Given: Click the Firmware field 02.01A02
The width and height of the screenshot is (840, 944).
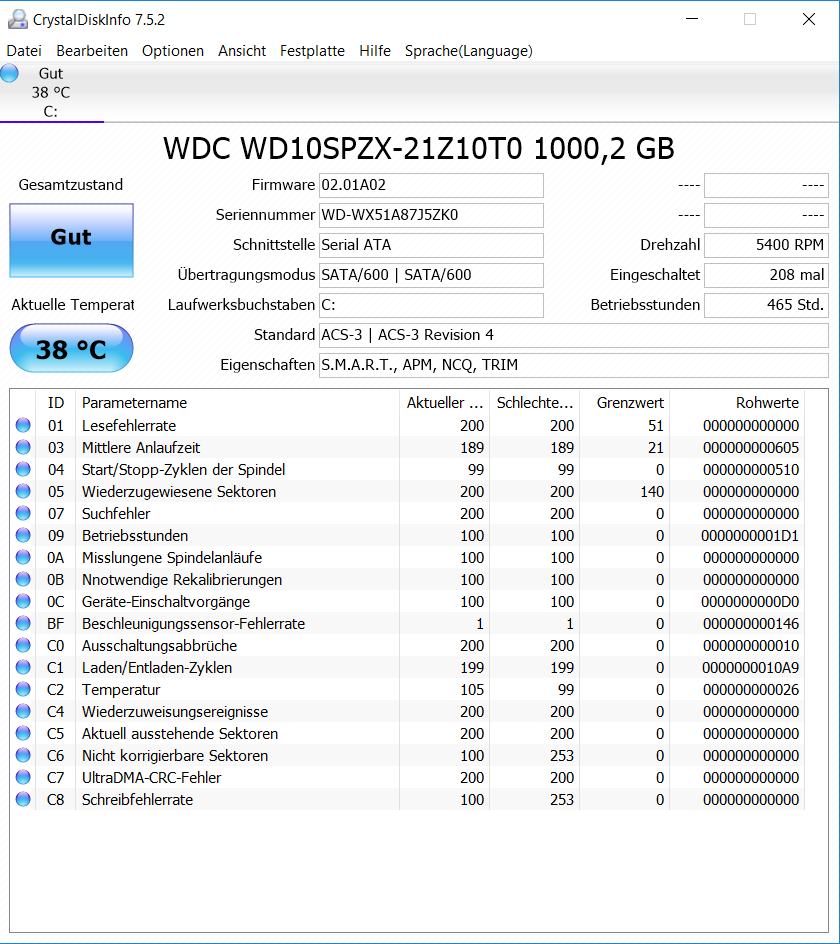Looking at the screenshot, I should [x=431, y=185].
